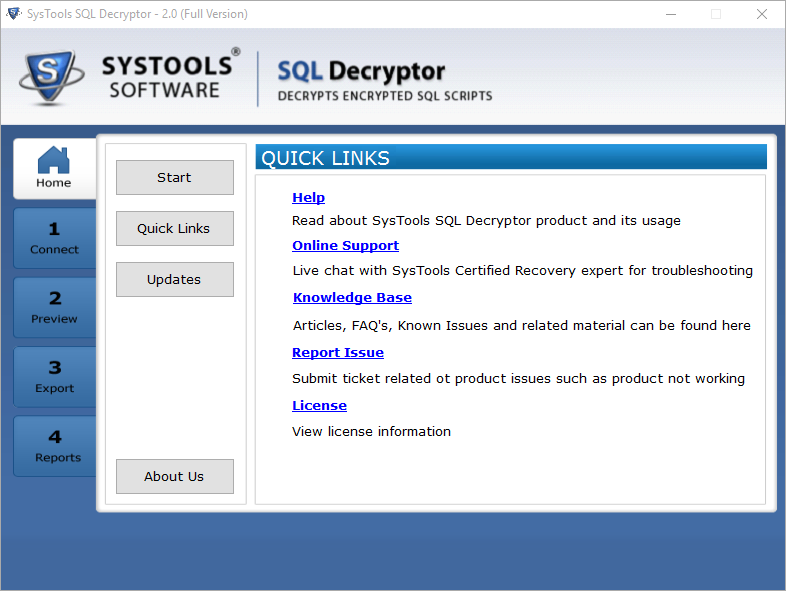Click the Home house icon

pyautogui.click(x=53, y=160)
